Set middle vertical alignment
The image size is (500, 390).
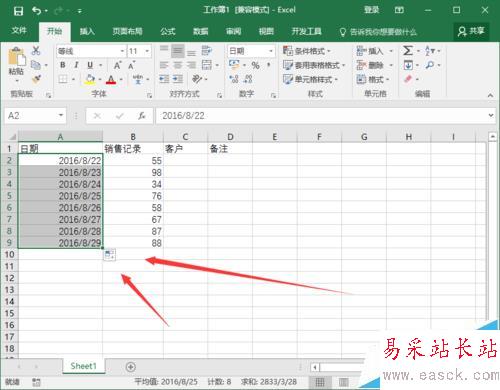pyautogui.click(x=178, y=51)
